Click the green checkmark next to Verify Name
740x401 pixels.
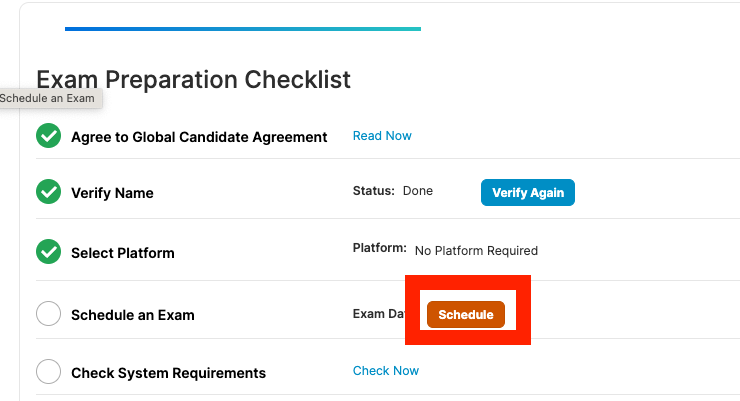coord(49,192)
